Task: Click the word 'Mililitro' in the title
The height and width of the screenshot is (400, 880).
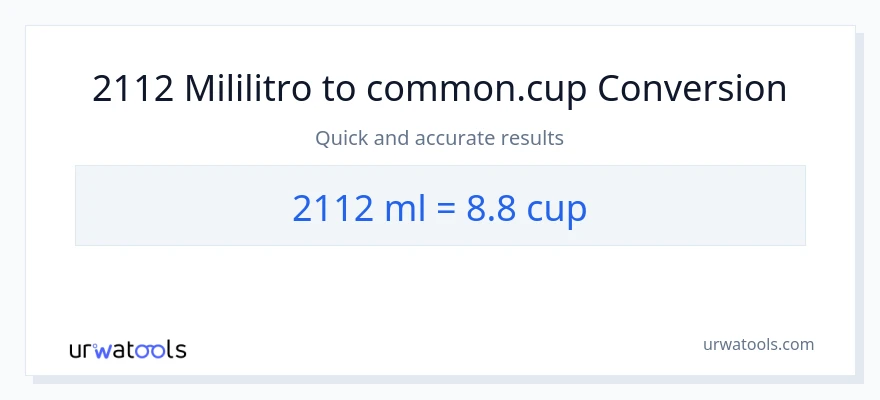Action: [x=248, y=90]
